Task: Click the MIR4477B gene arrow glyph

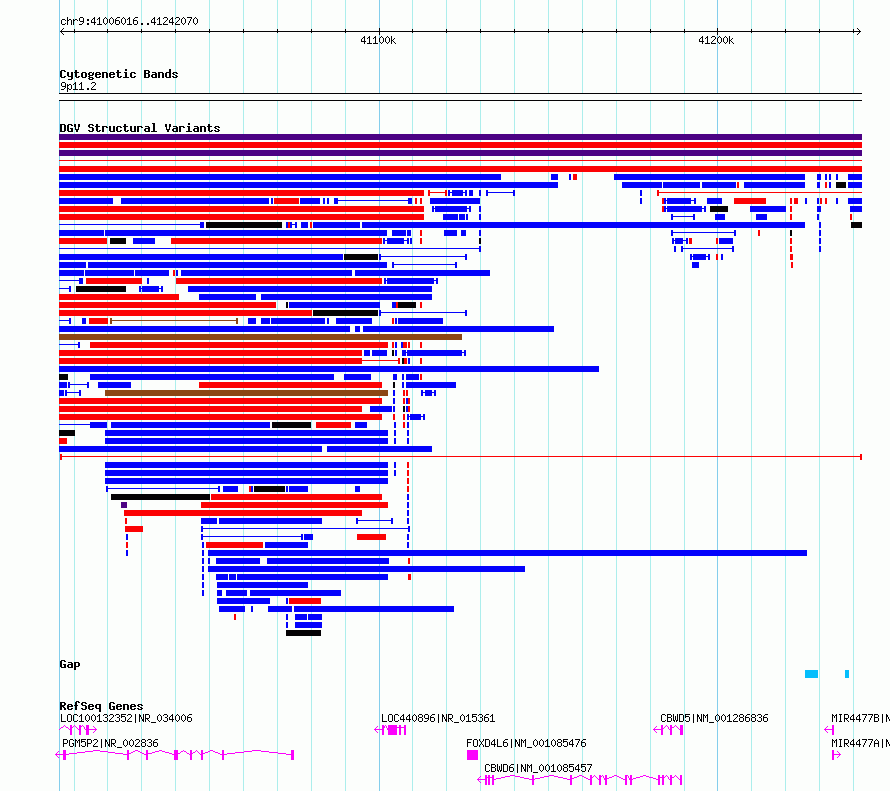Action: [829, 730]
